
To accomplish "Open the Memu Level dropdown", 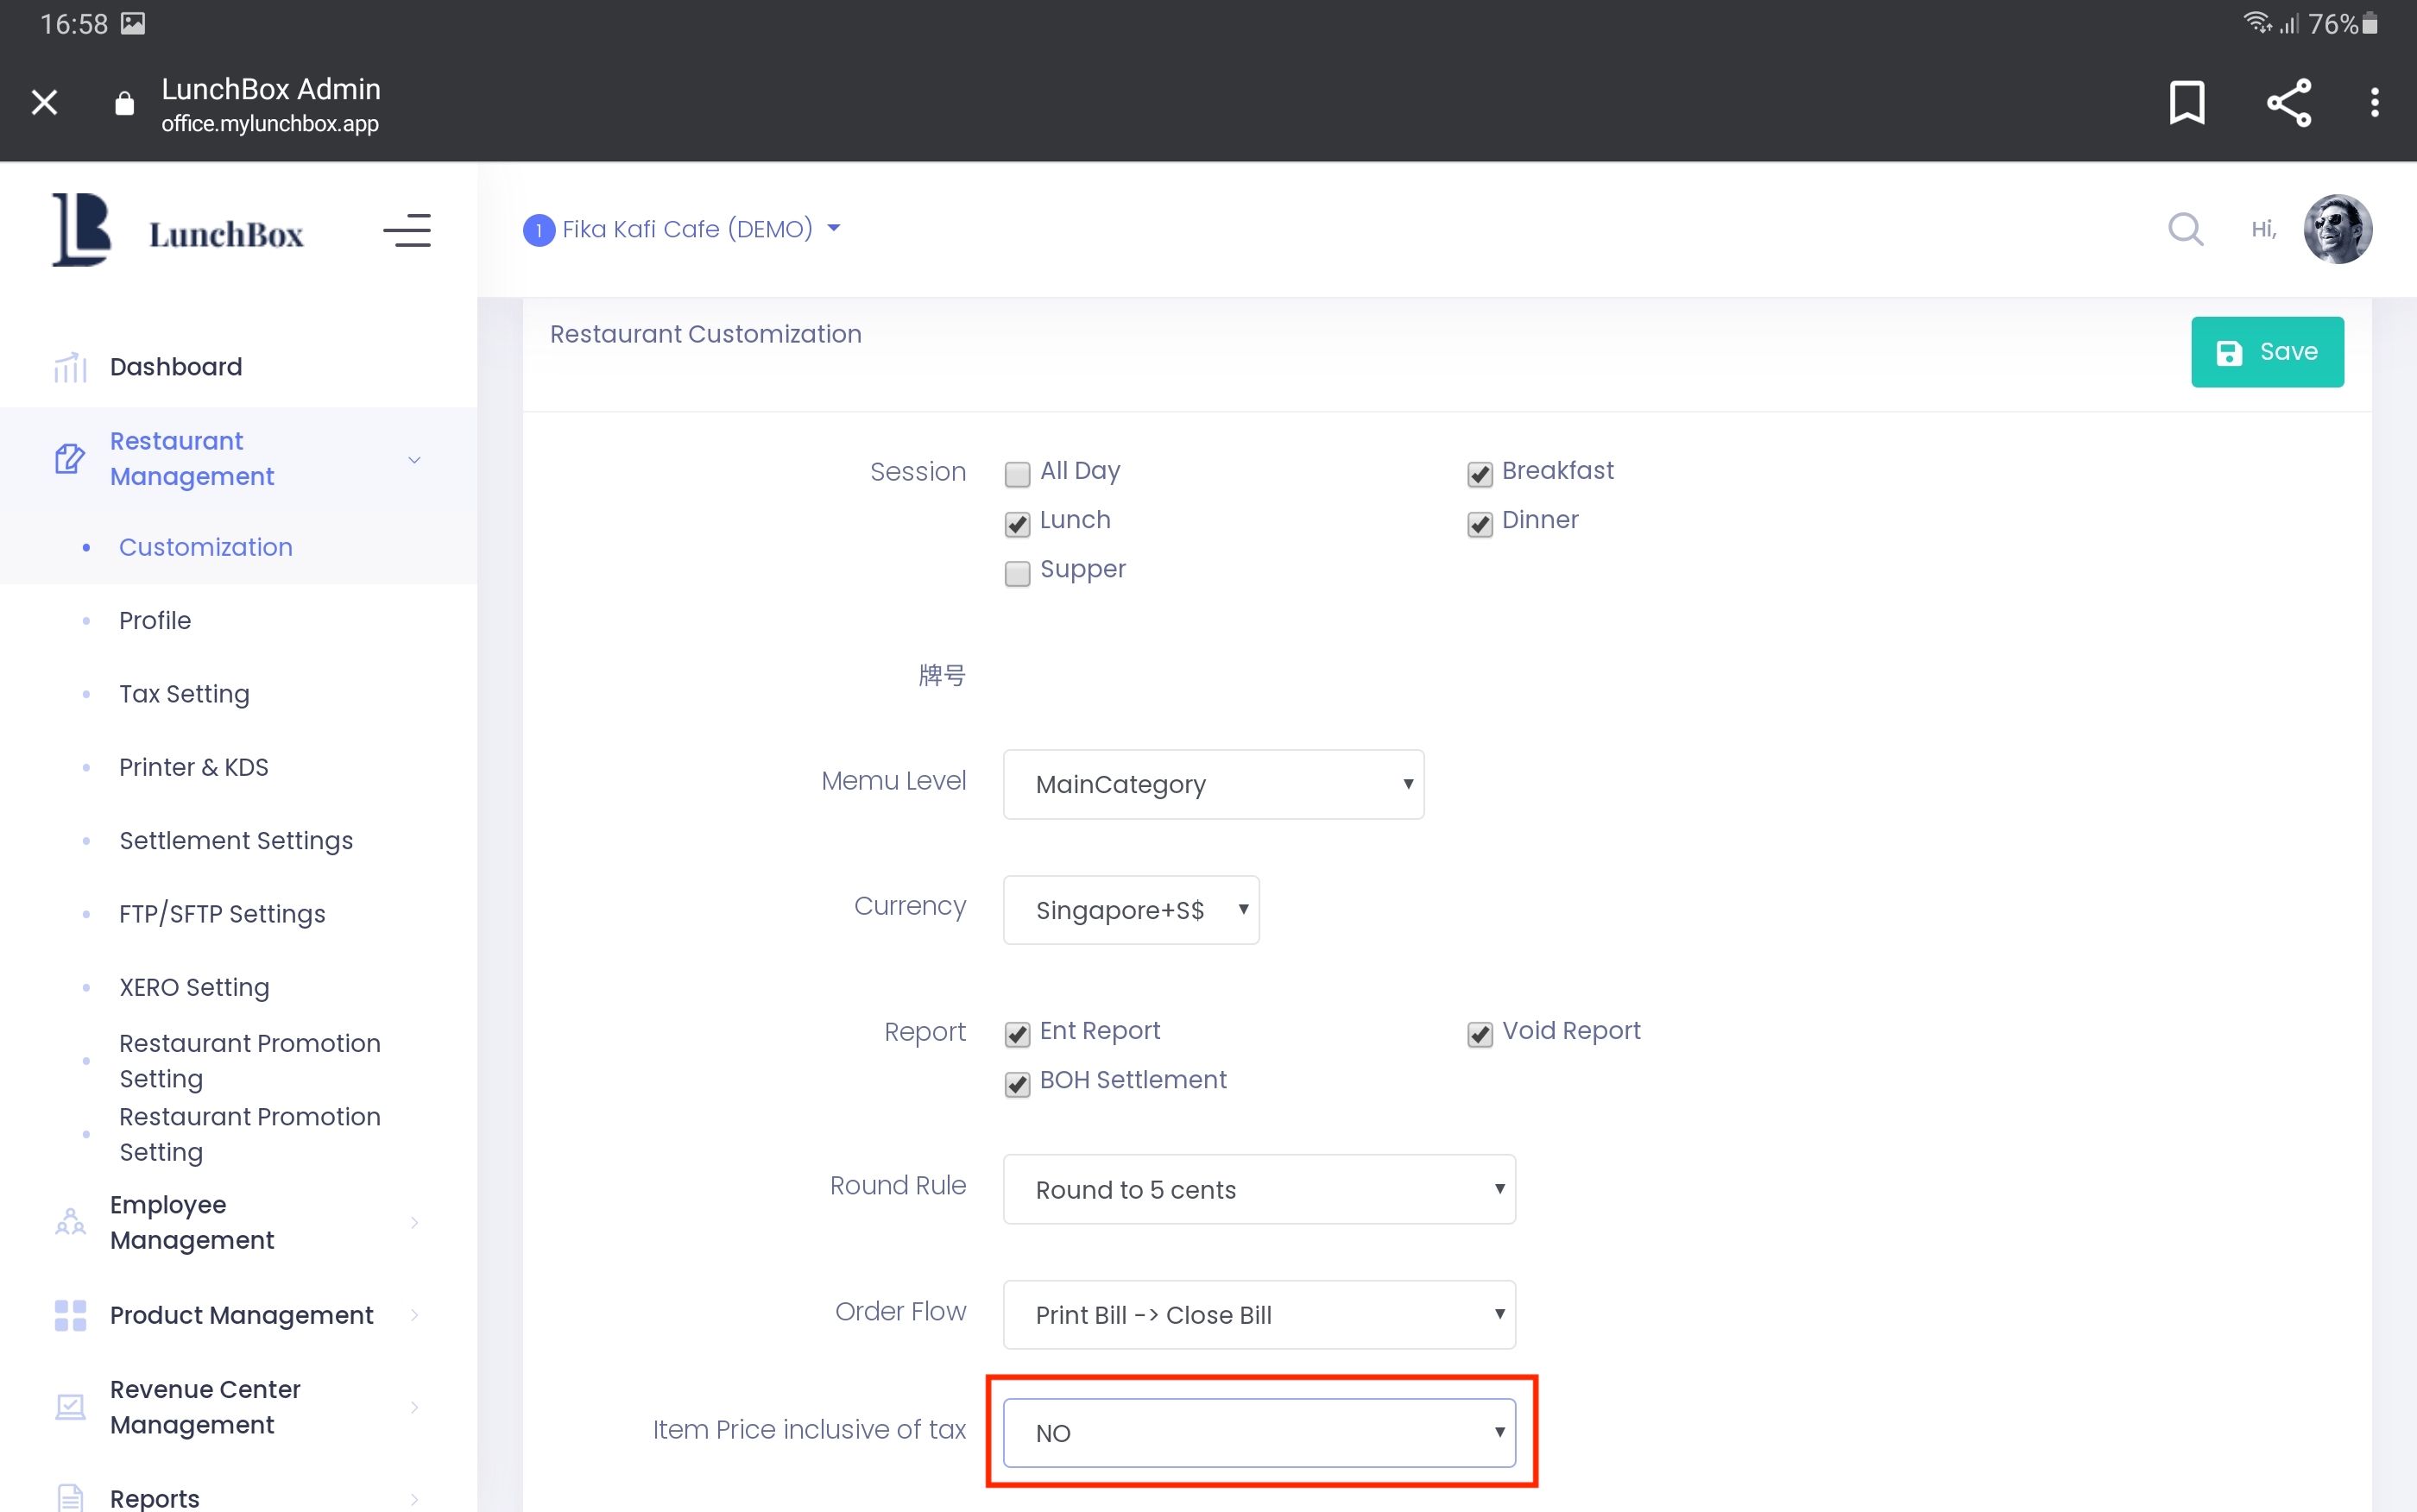I will pos(1213,784).
